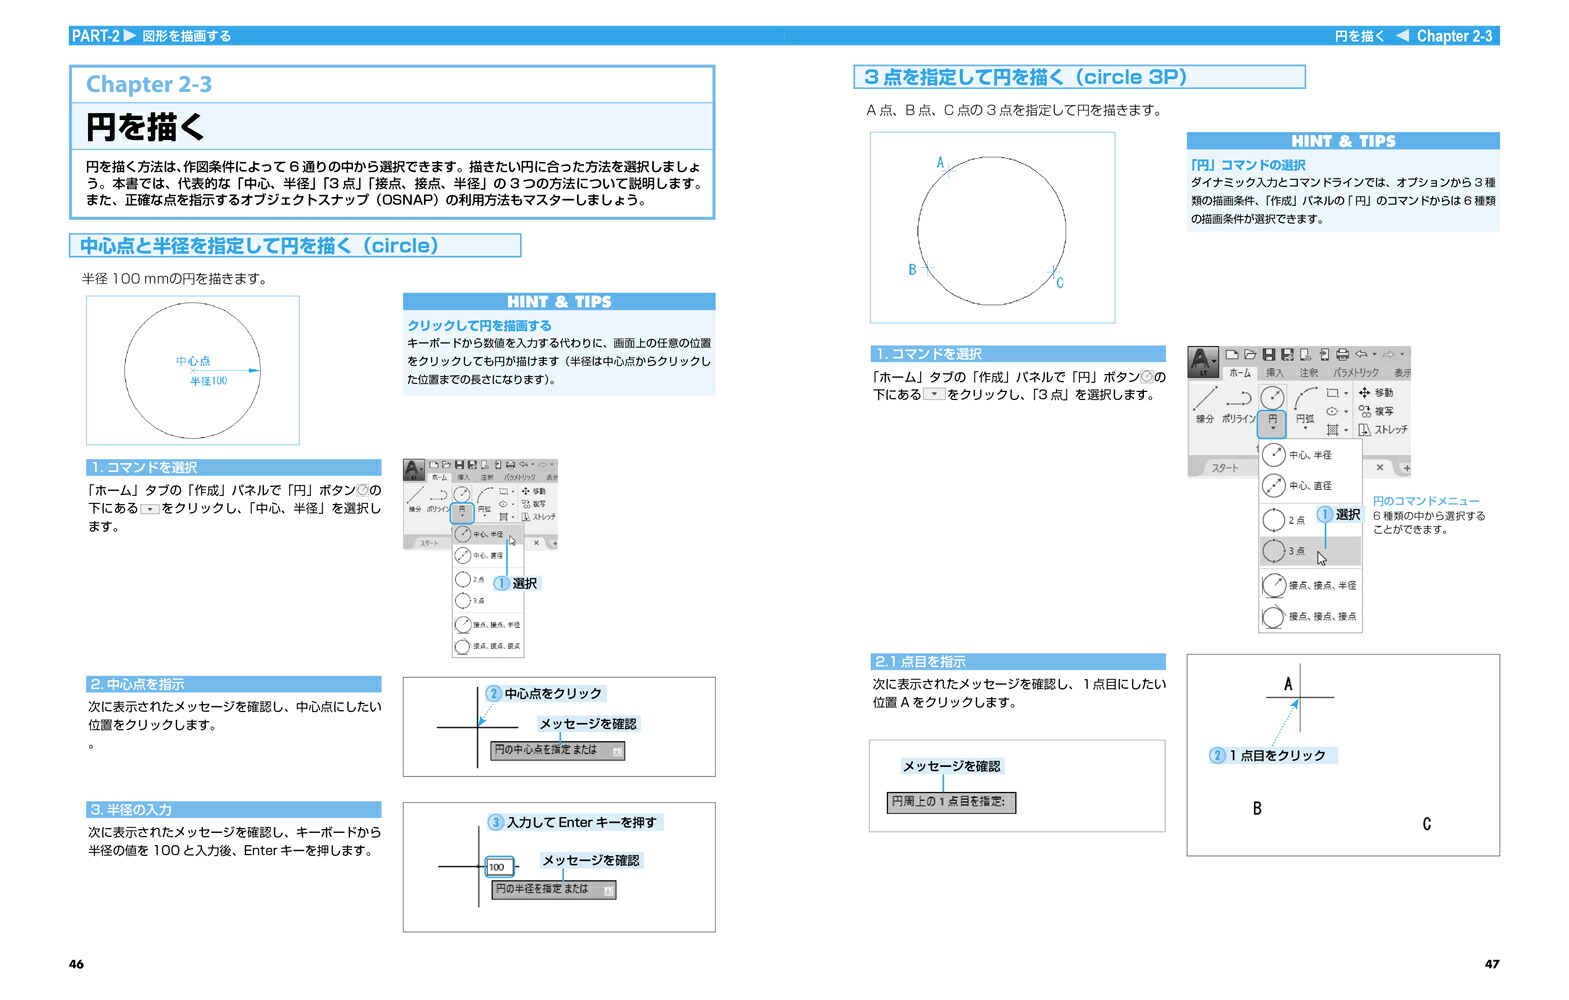Click the hatch tool icon on page 47 ribbon
Viewport: 1569px width, 1000px height.
tap(1332, 430)
